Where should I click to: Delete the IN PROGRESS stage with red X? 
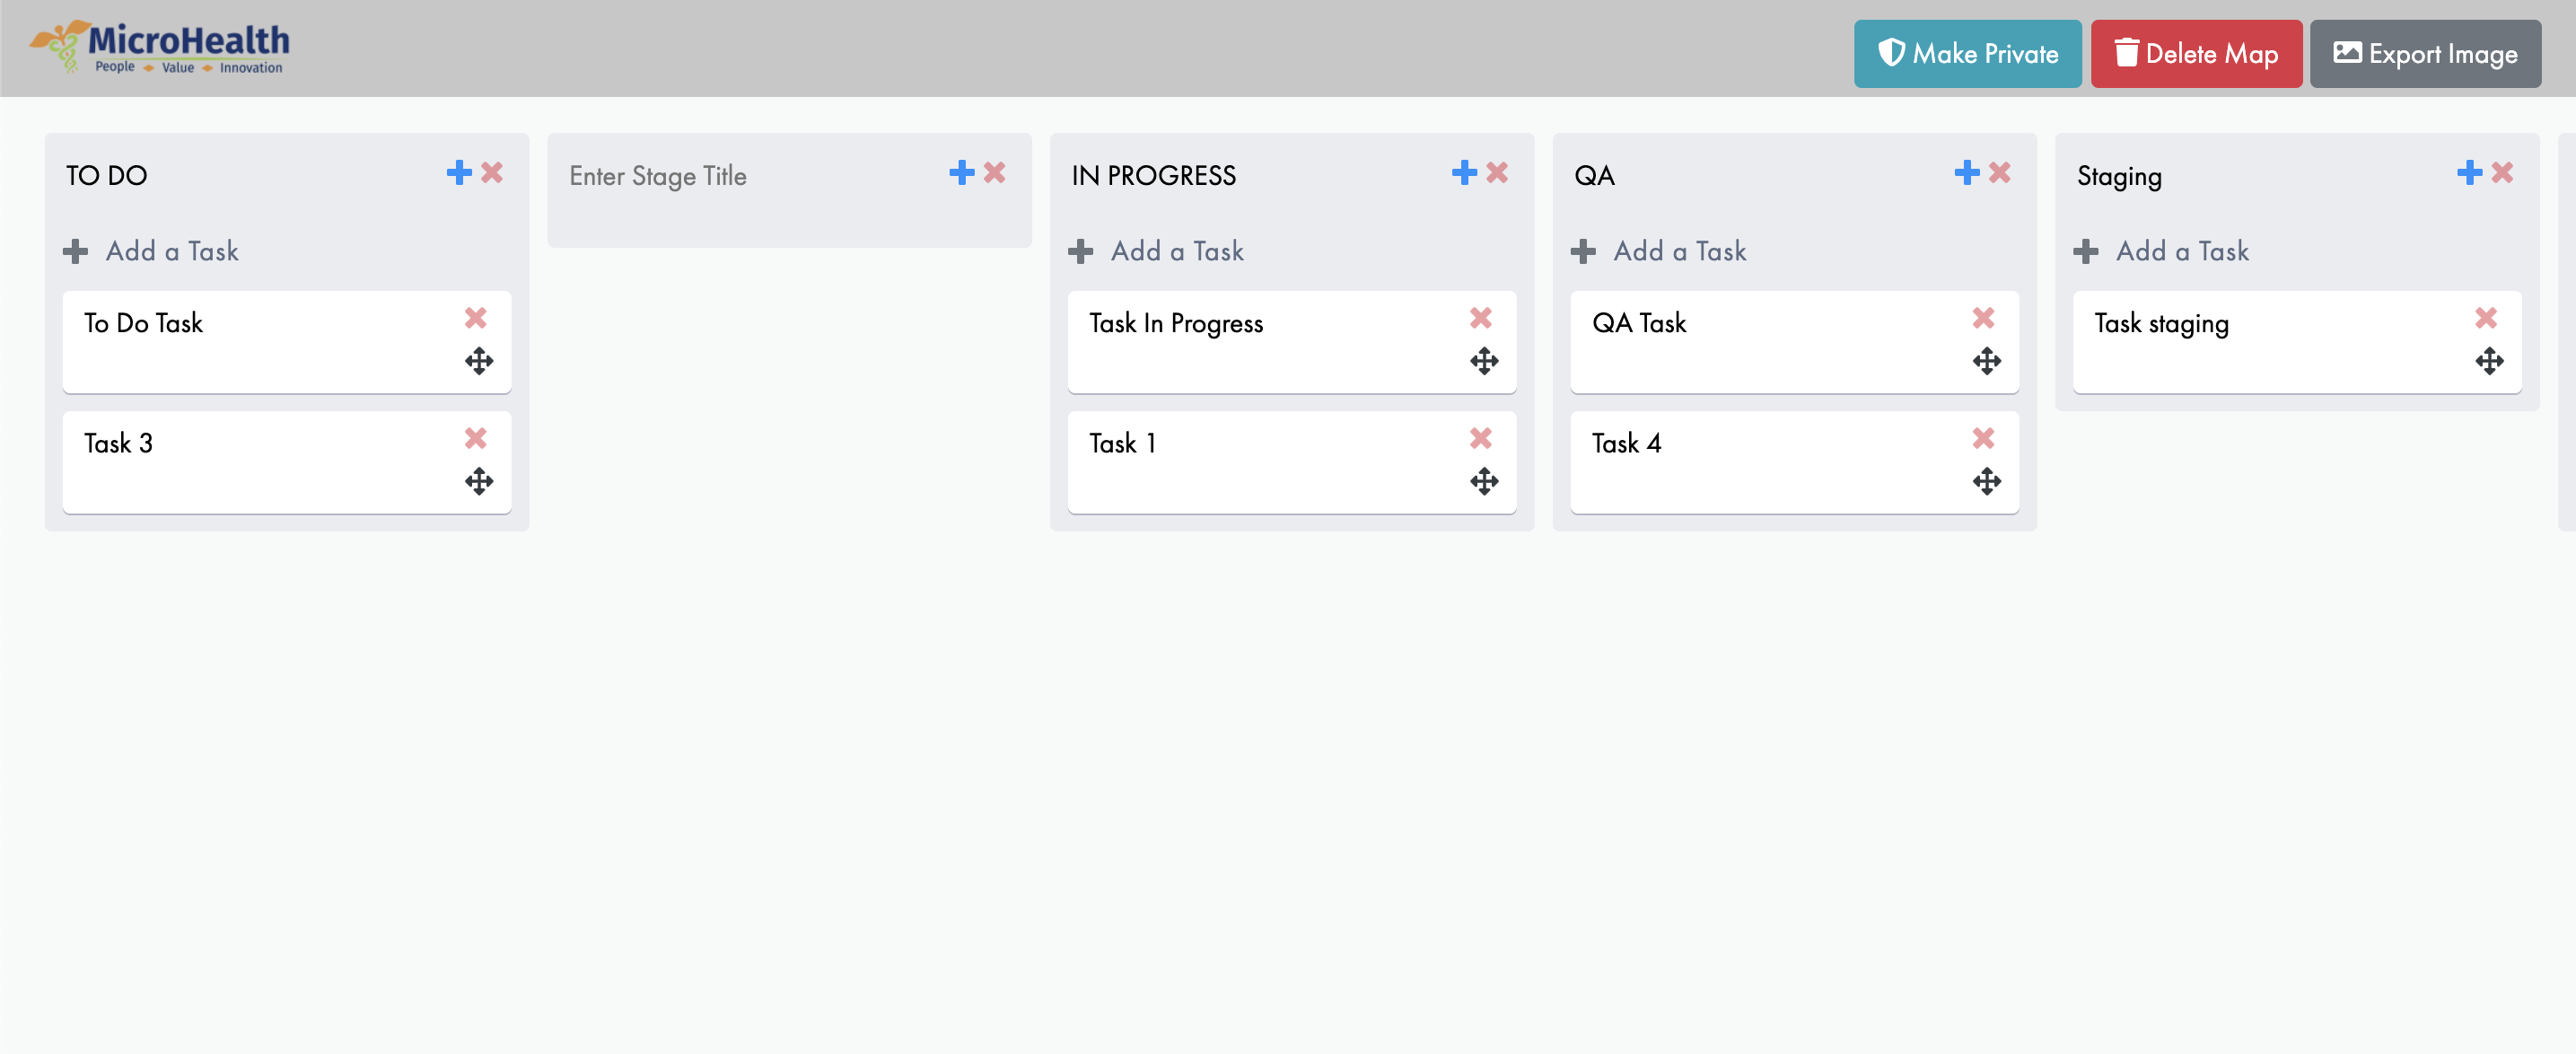click(x=1495, y=172)
